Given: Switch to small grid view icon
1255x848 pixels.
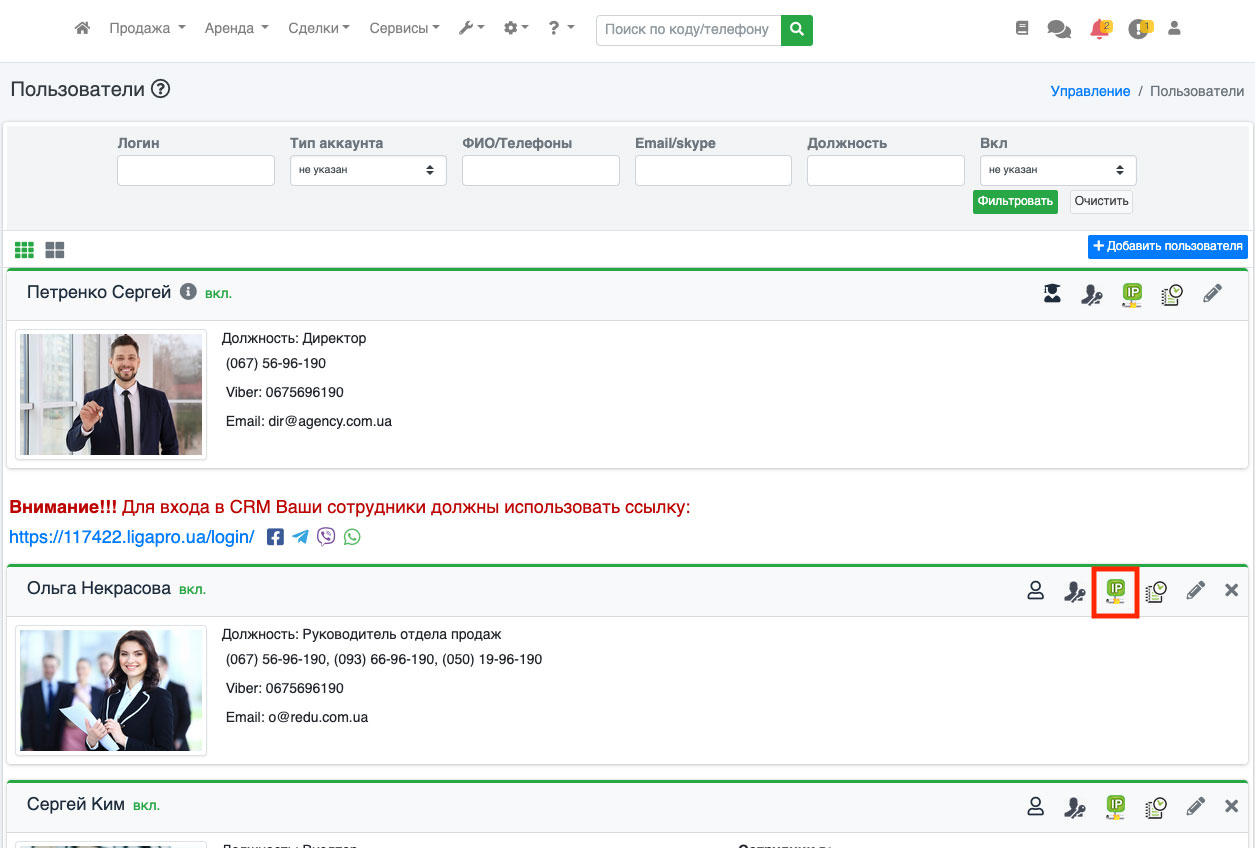Looking at the screenshot, I should [24, 249].
